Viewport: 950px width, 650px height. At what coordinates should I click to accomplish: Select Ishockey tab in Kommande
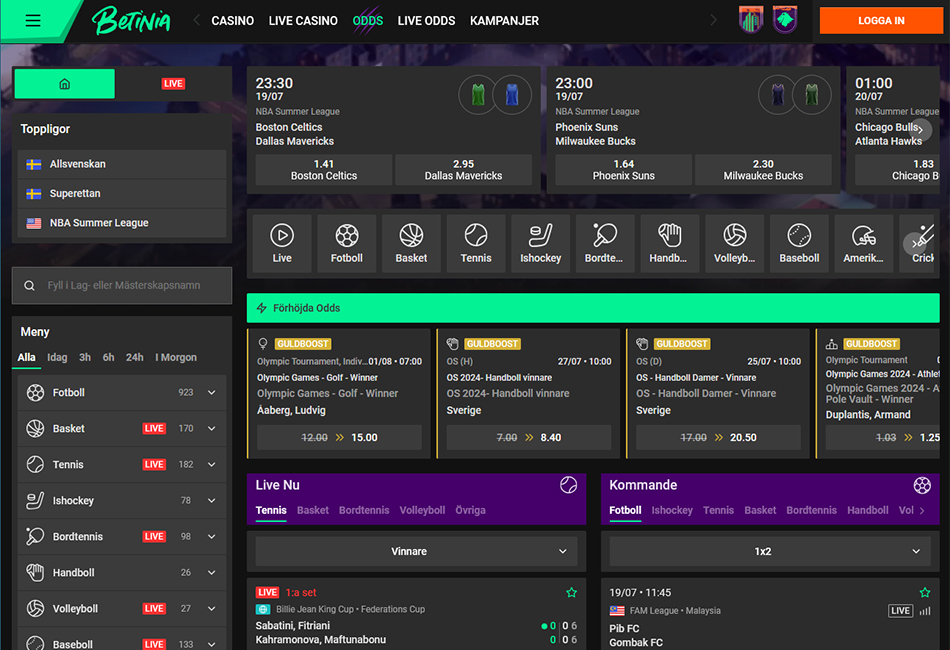[672, 510]
